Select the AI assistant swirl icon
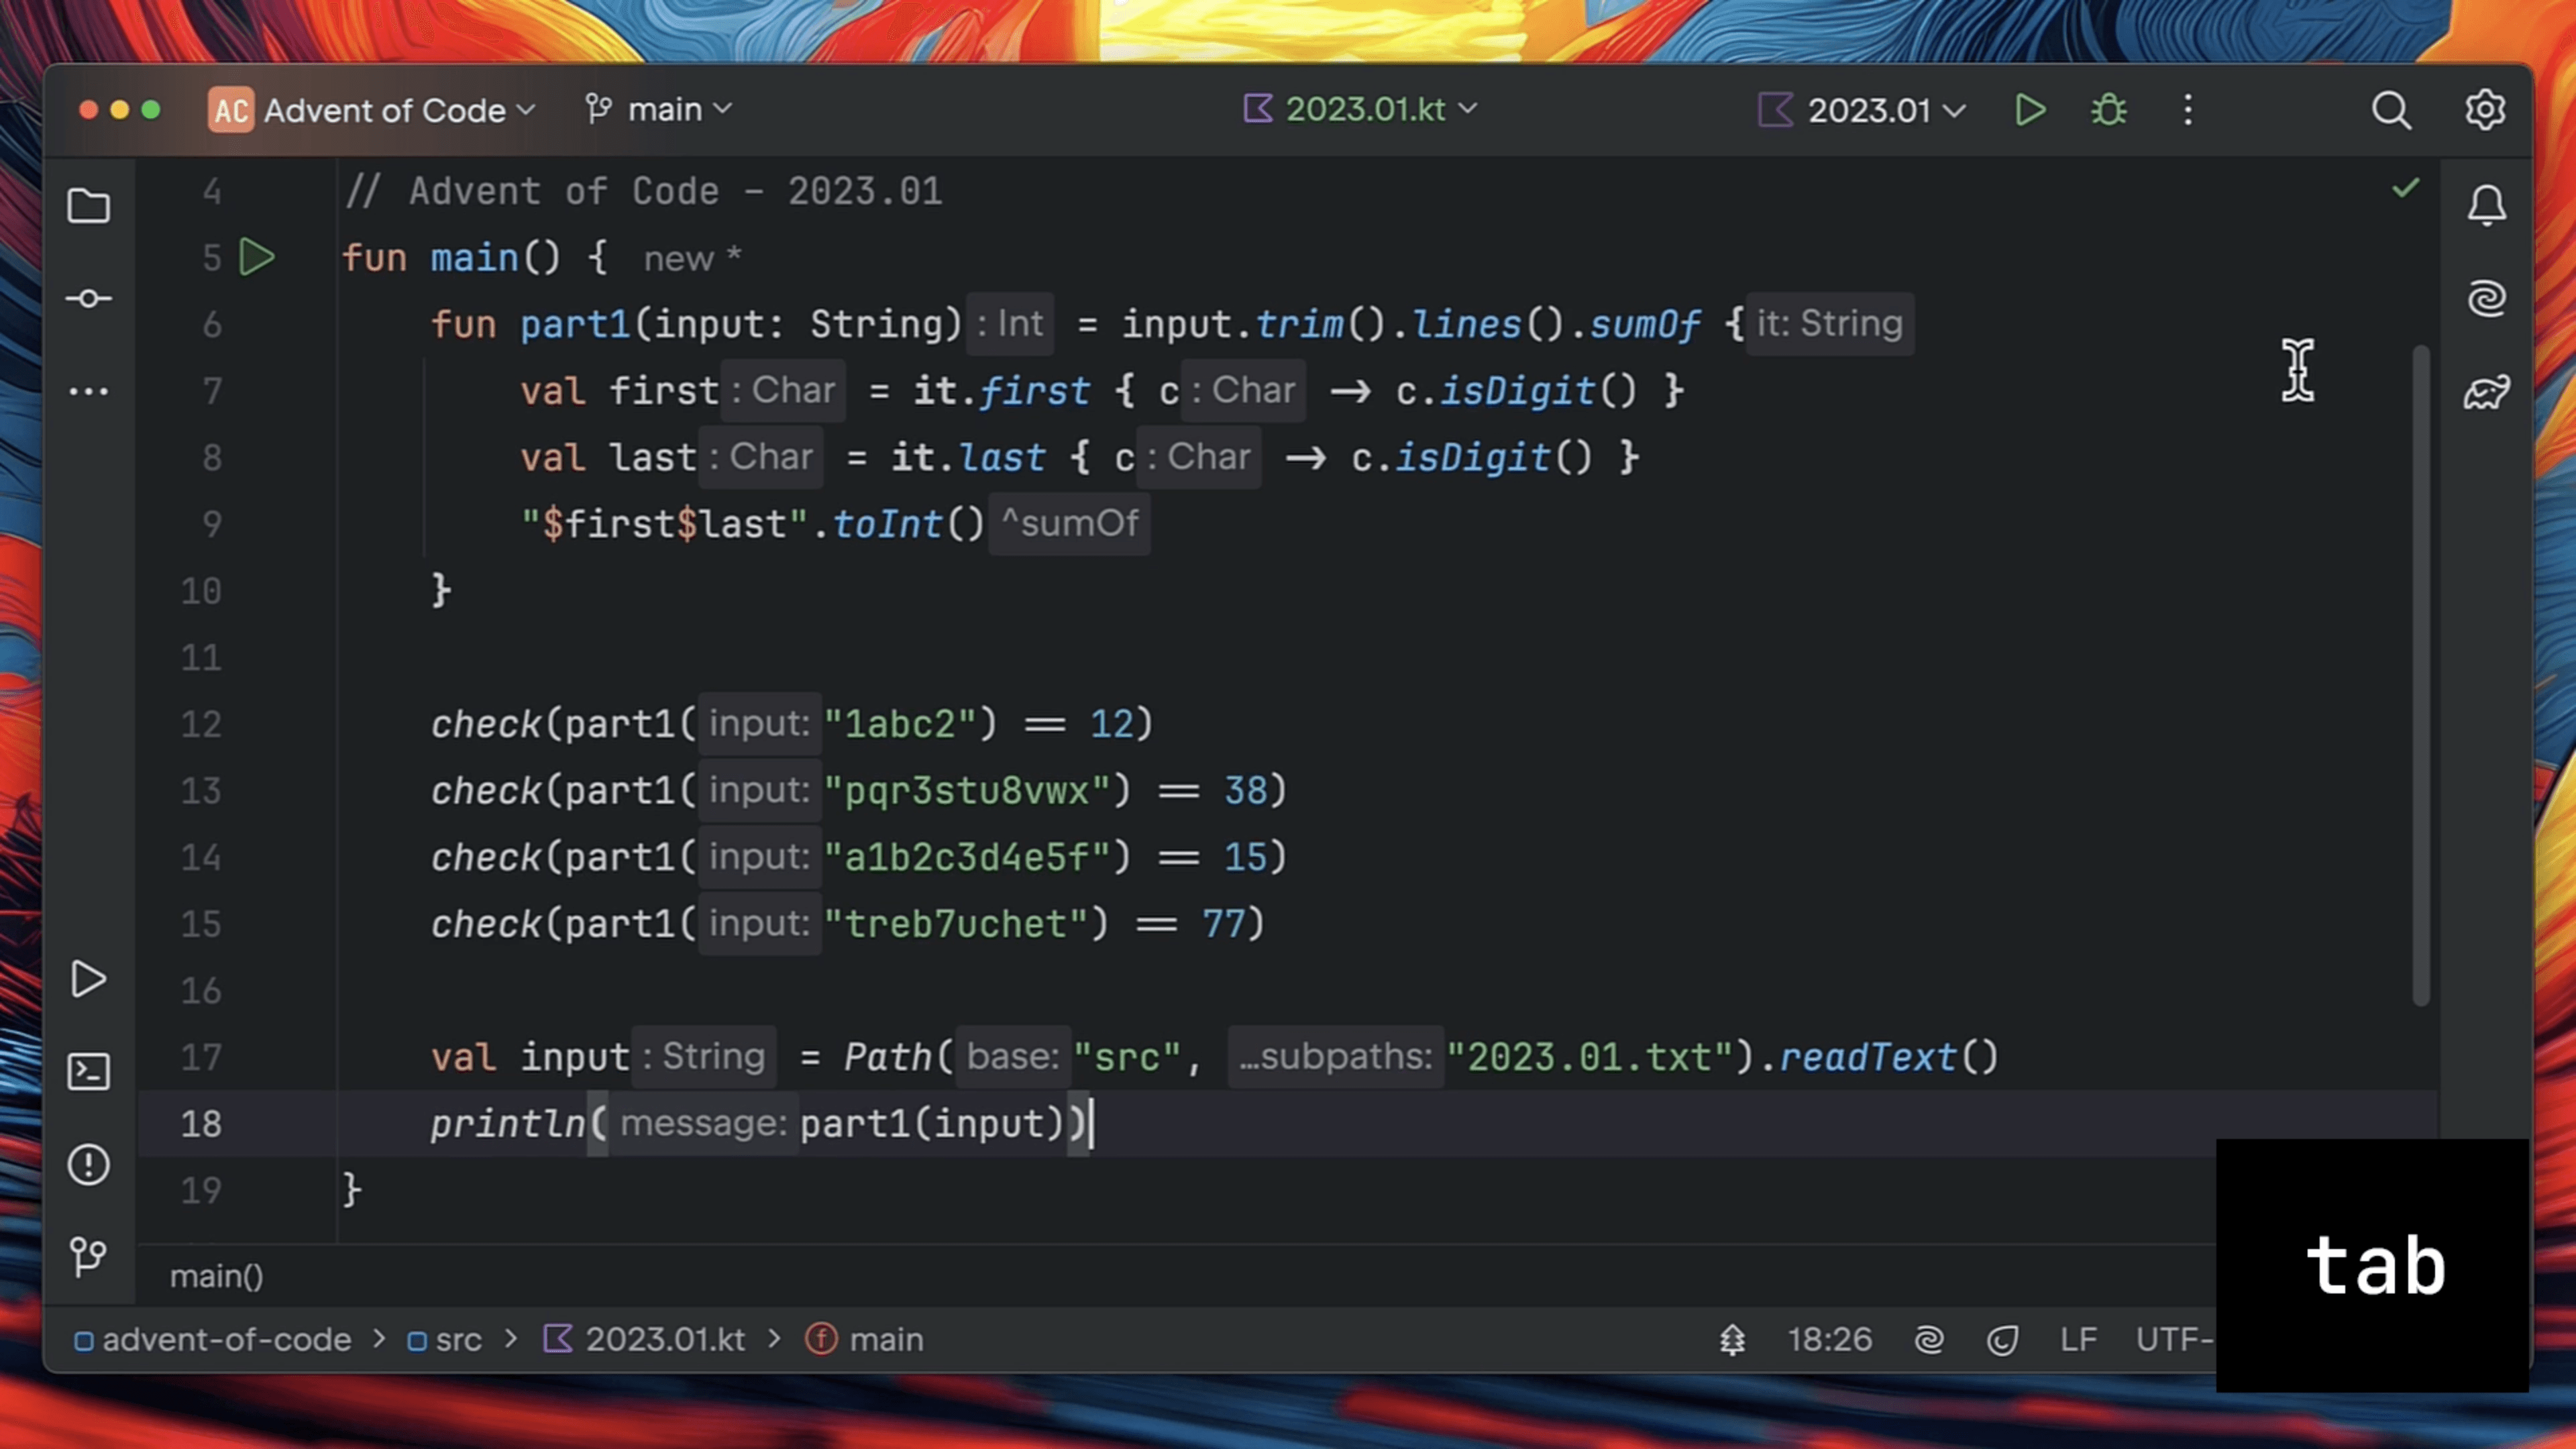The height and width of the screenshot is (1449, 2576). [x=2485, y=297]
